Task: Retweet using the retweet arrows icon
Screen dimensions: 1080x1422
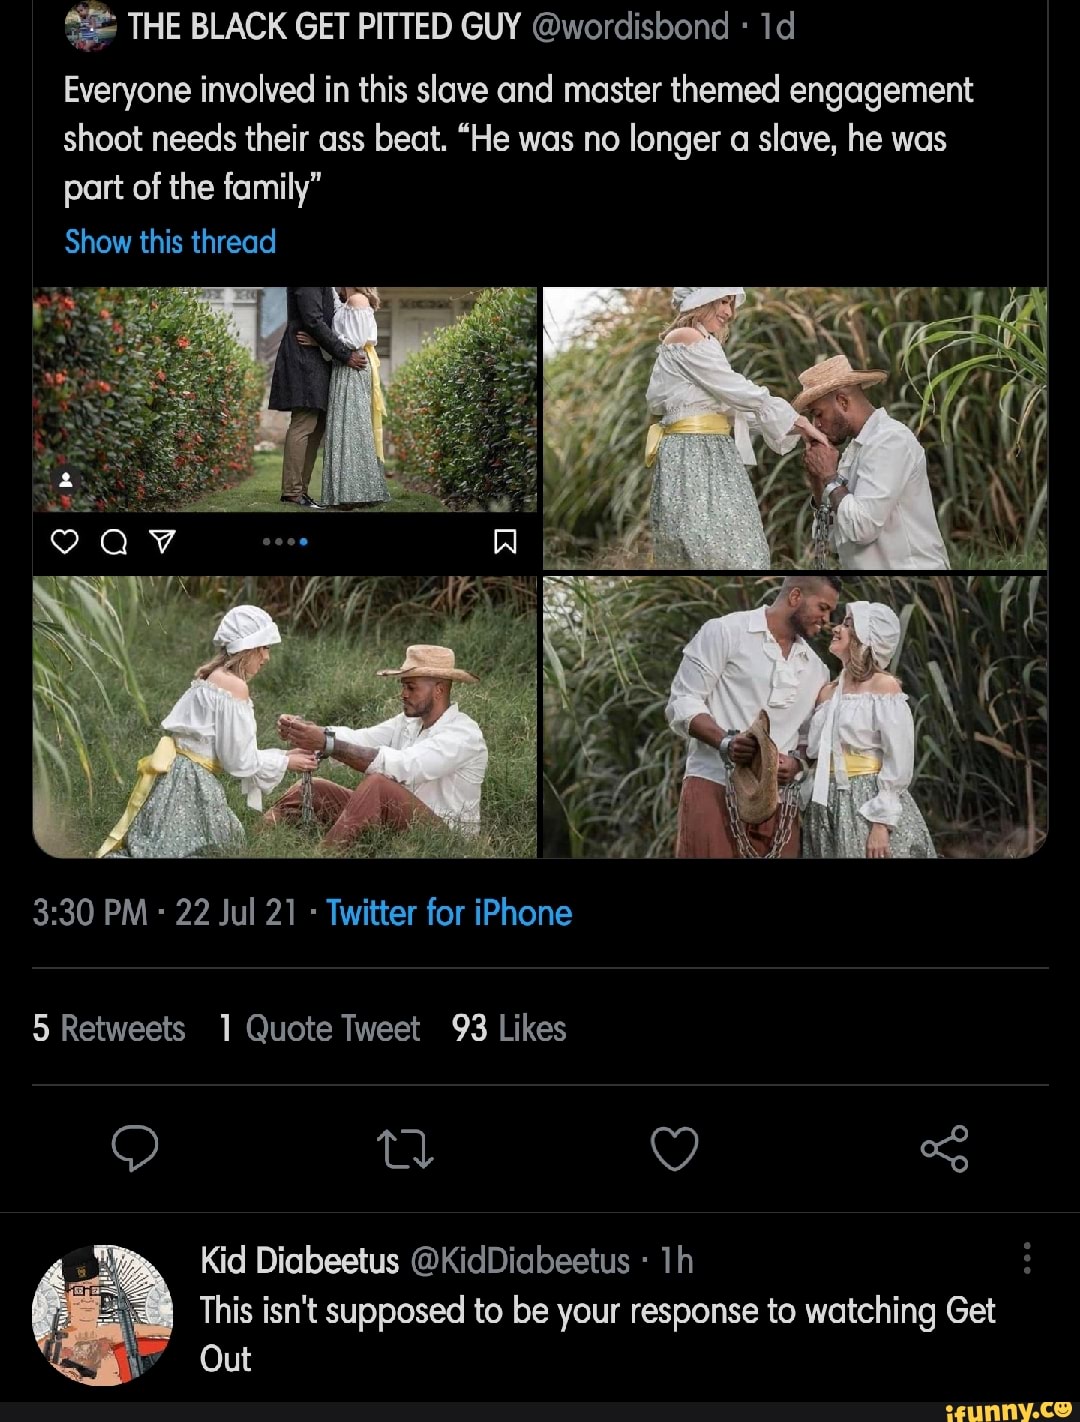Action: point(405,1149)
